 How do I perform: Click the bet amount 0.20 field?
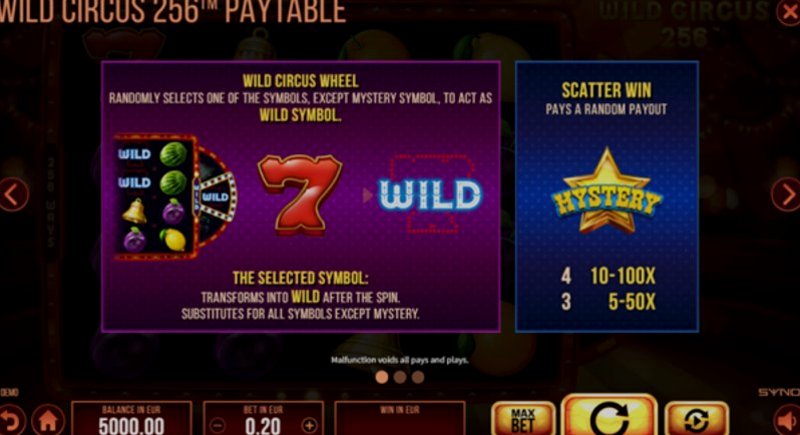click(x=263, y=419)
